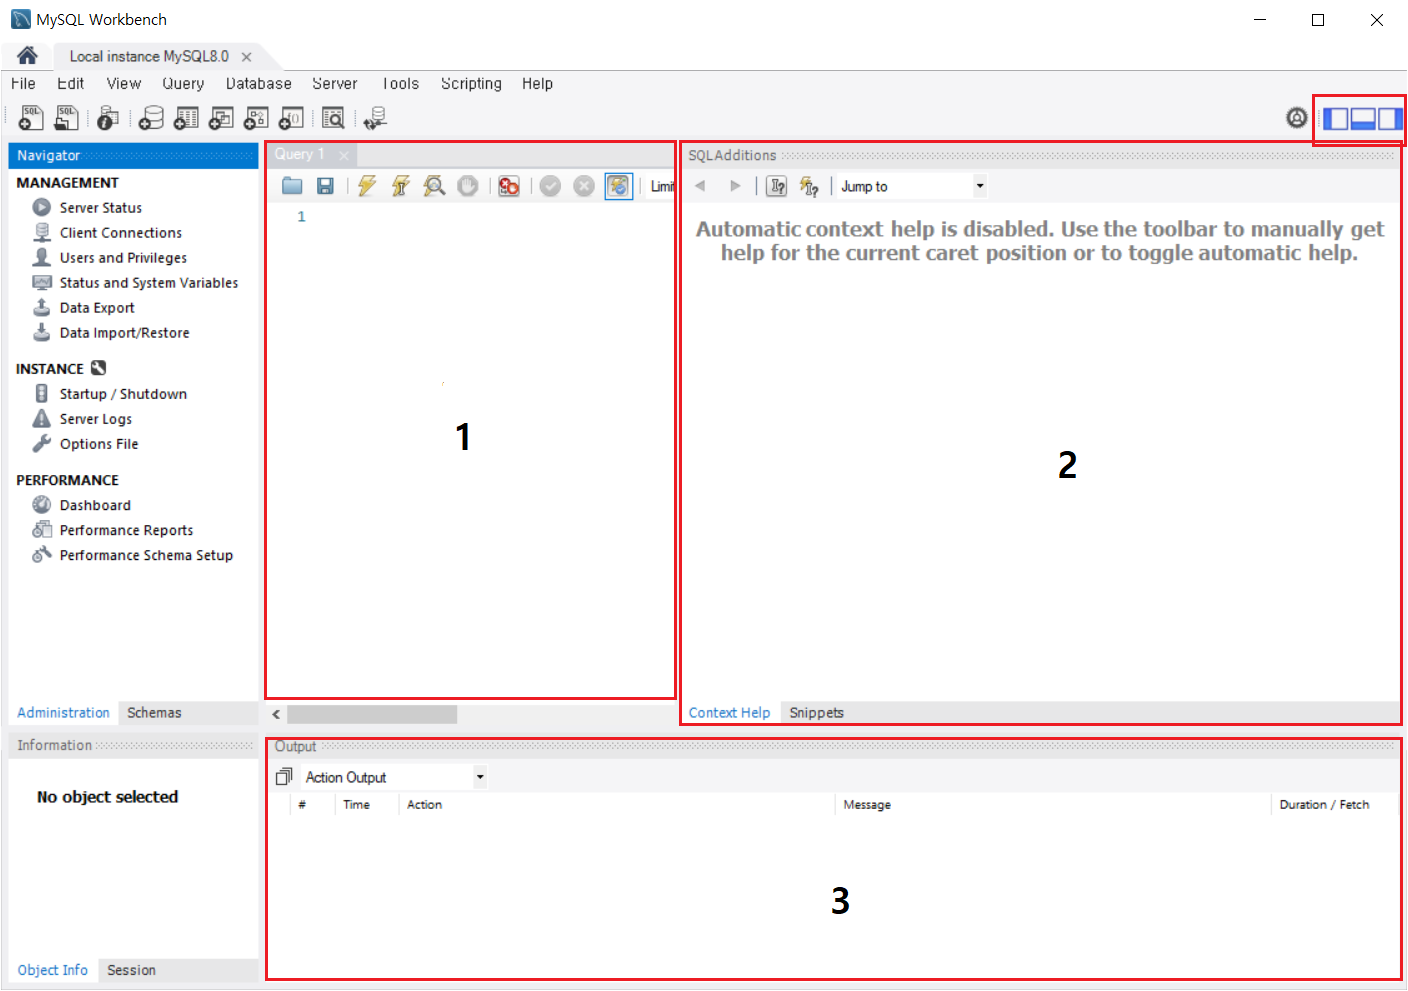
Task: Open the Action Output dropdown
Action: [394, 777]
